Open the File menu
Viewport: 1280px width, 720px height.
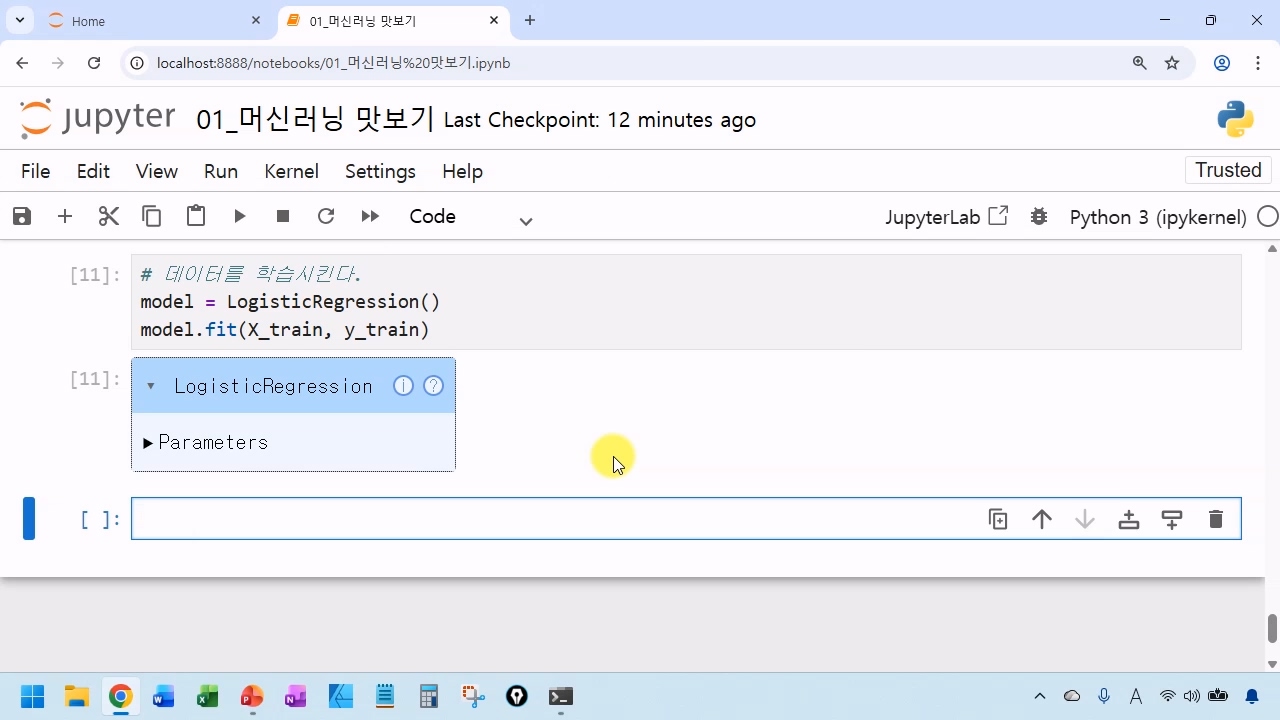[35, 171]
